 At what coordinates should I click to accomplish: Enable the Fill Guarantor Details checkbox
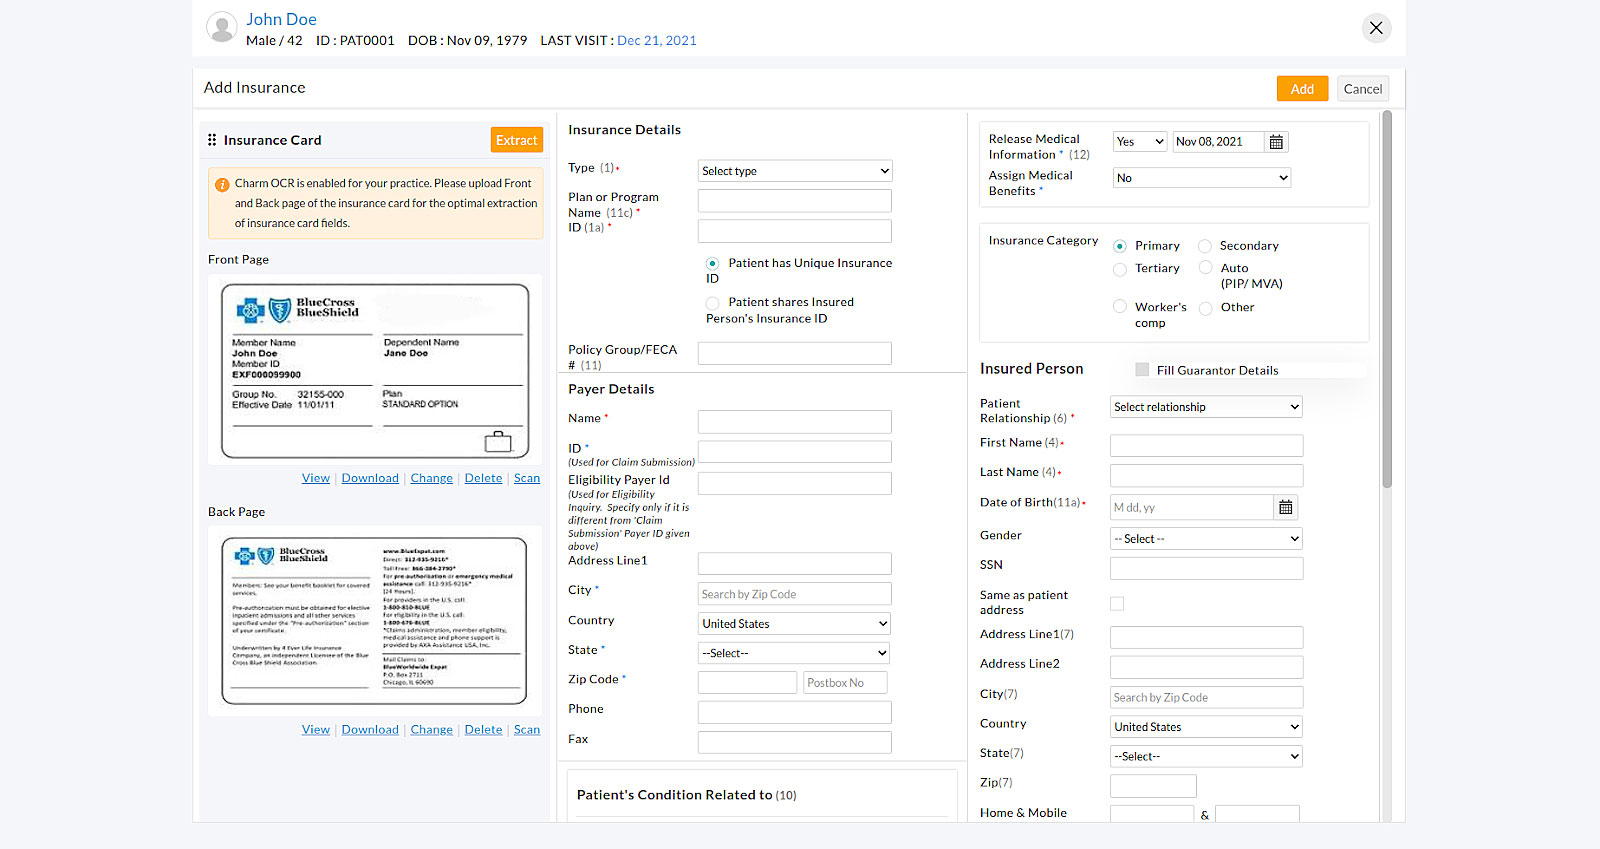point(1142,370)
